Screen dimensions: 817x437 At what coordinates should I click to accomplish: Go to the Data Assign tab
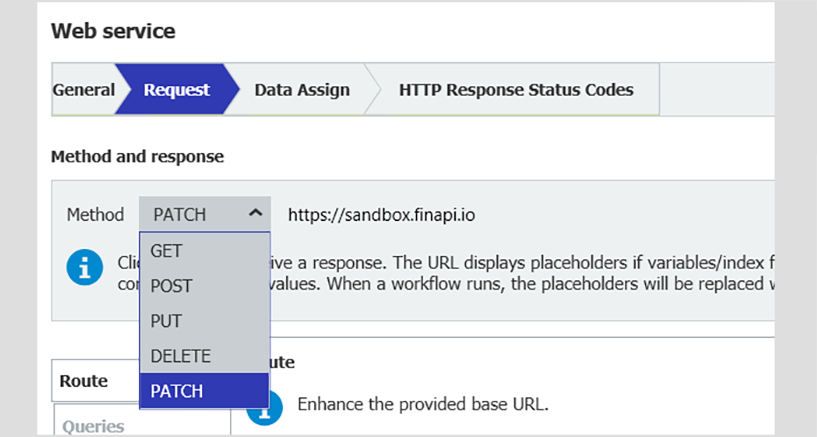[x=302, y=90]
